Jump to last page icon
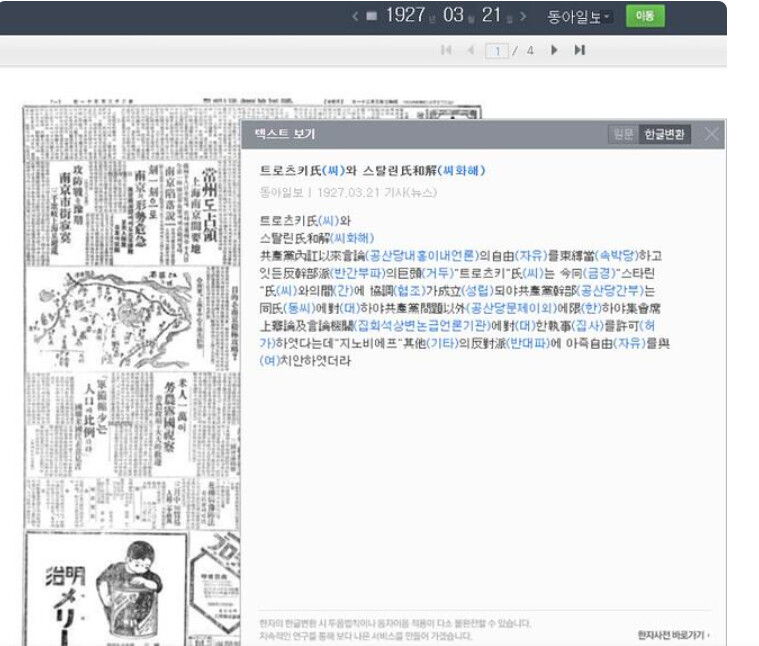This screenshot has height=646, width=759. coord(579,50)
